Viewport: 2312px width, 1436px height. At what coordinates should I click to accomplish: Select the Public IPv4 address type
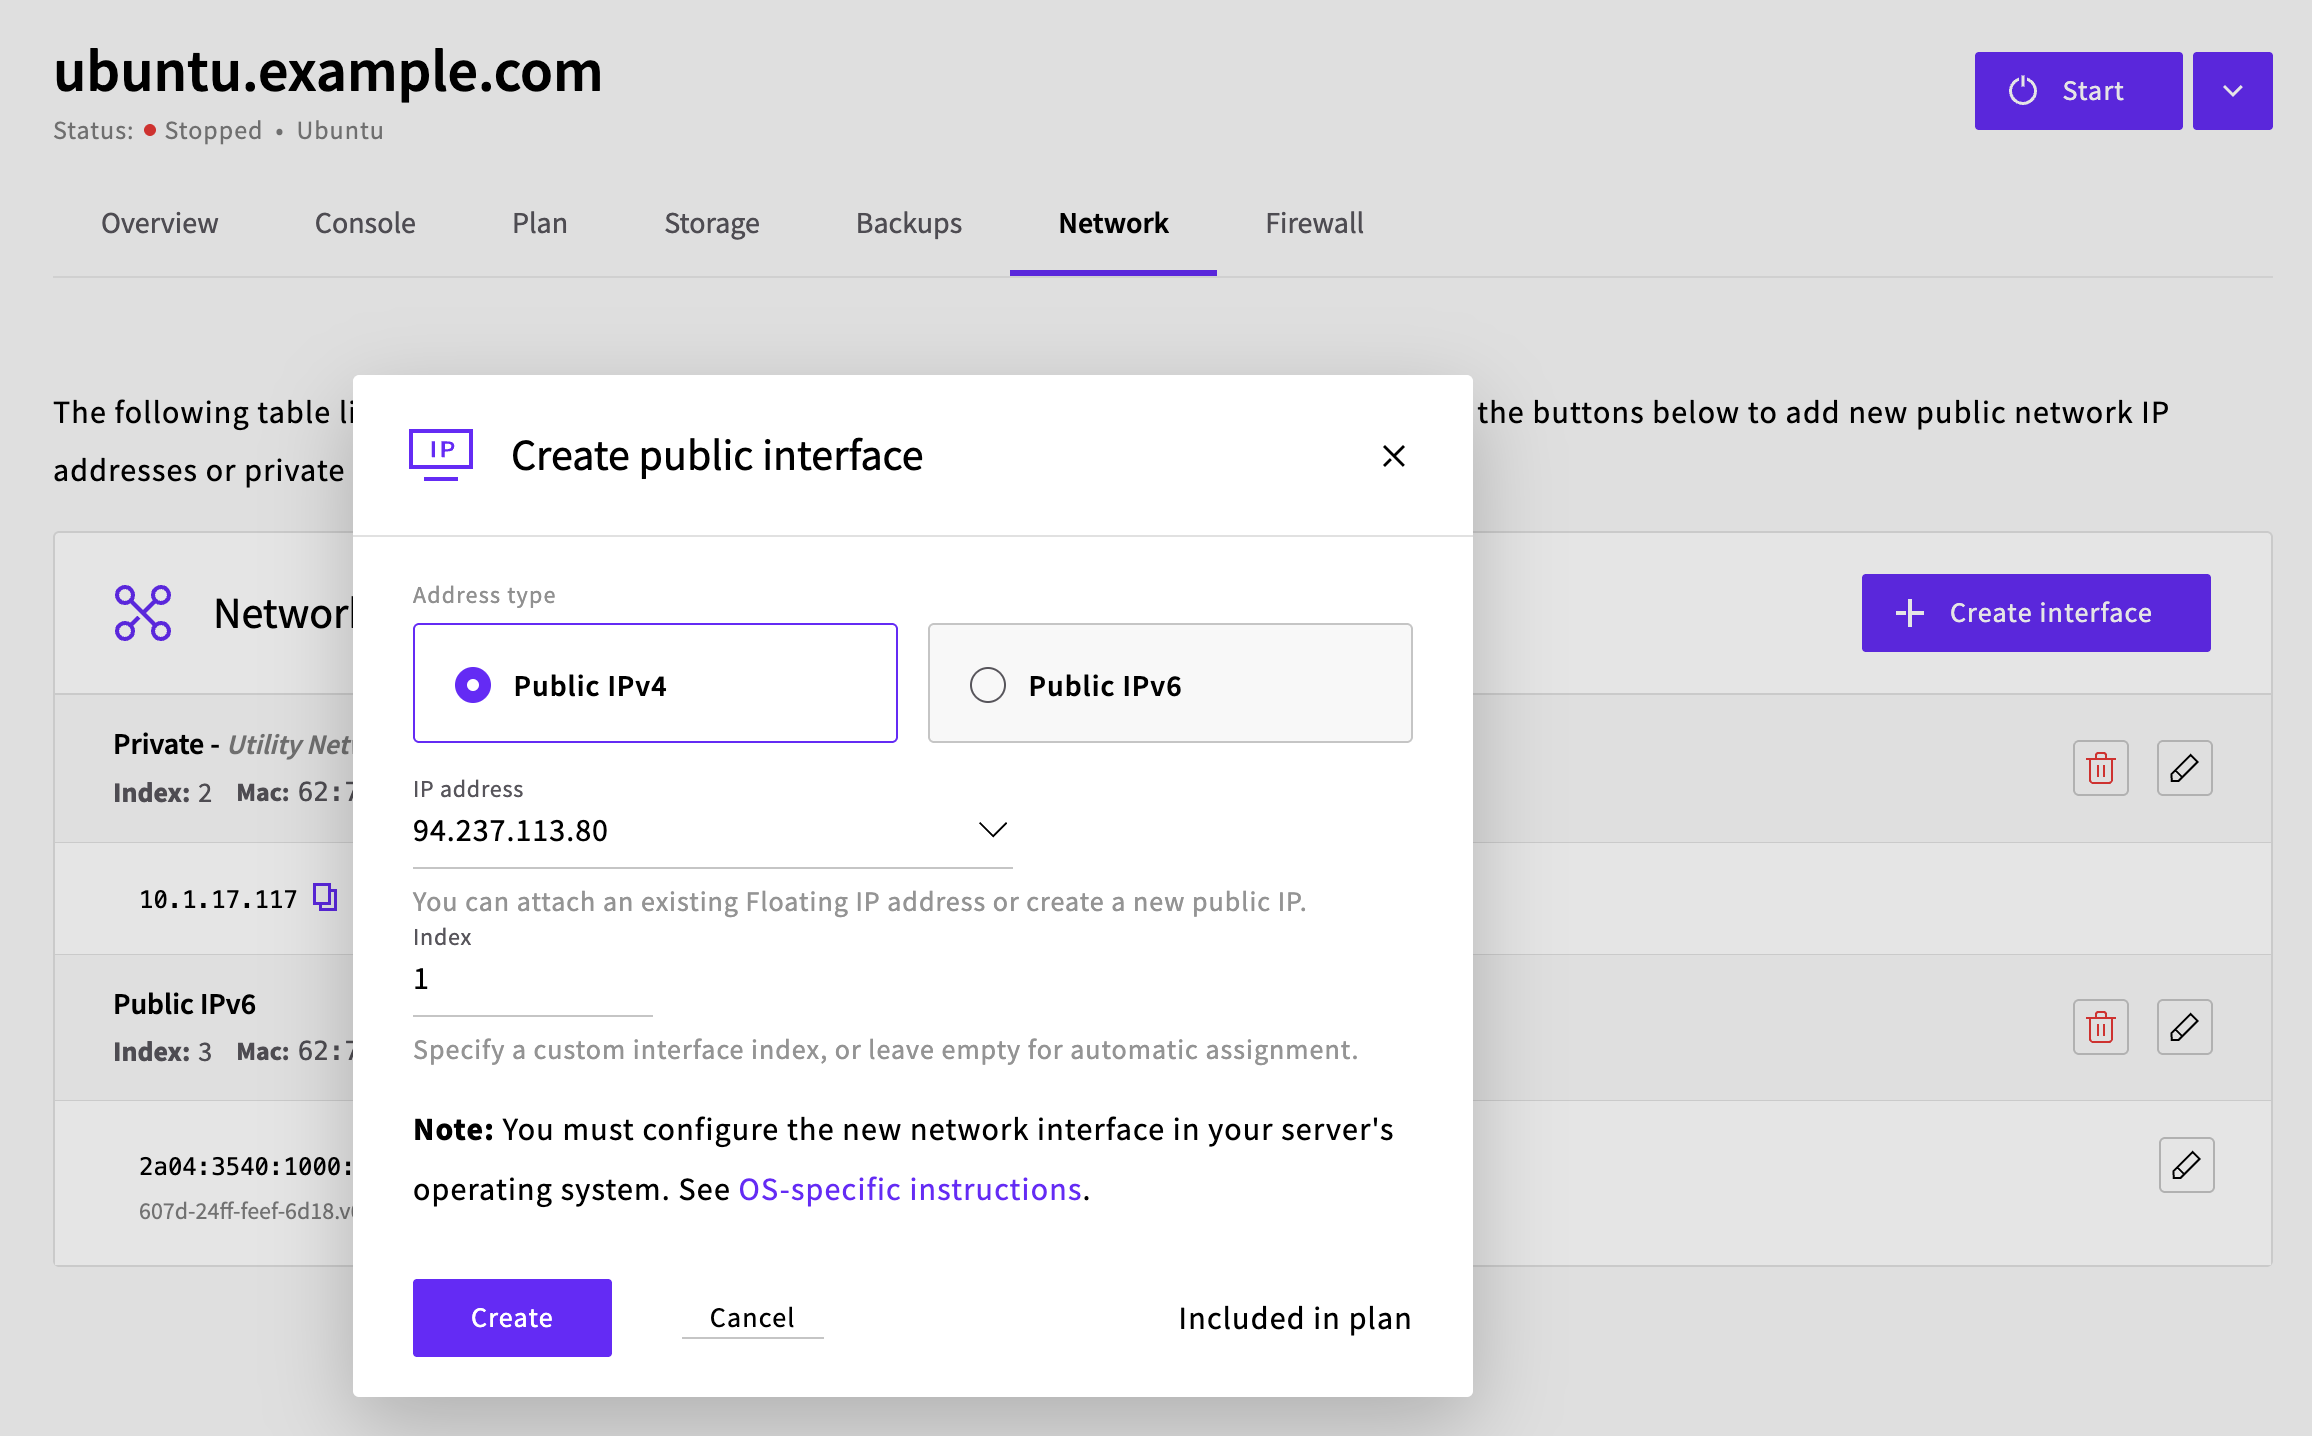[655, 684]
